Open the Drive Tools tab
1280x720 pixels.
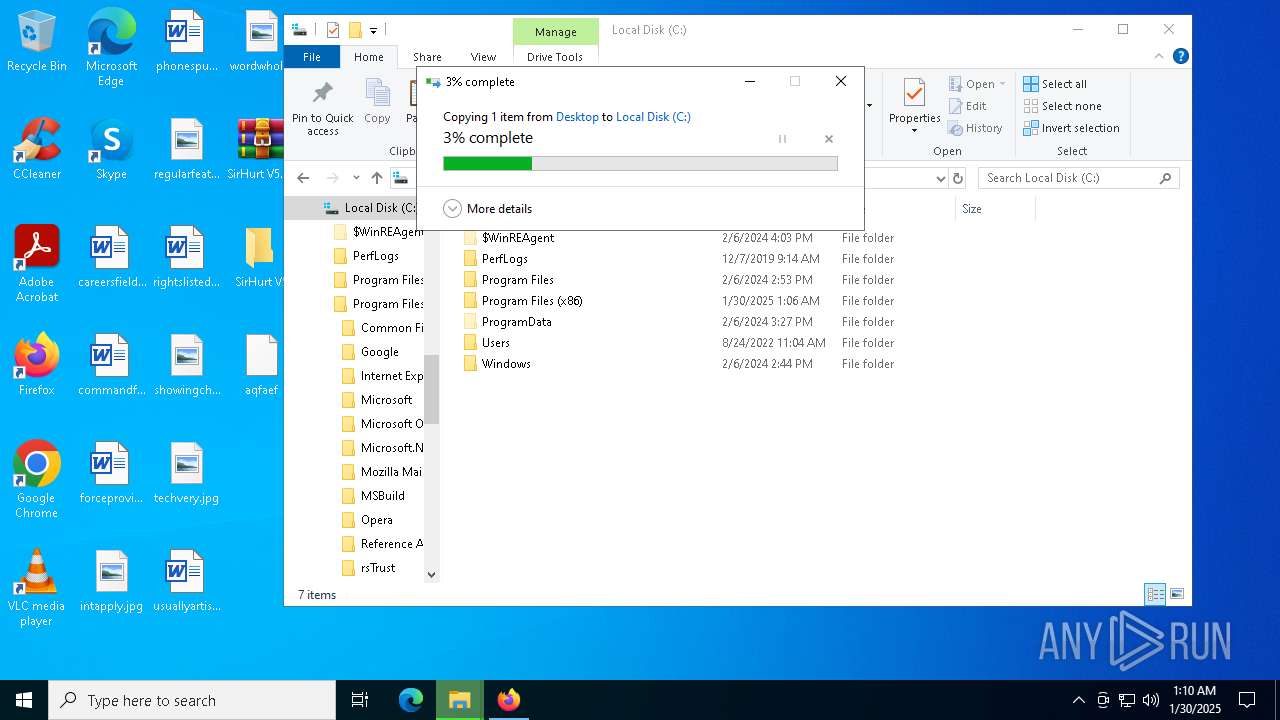click(x=555, y=57)
